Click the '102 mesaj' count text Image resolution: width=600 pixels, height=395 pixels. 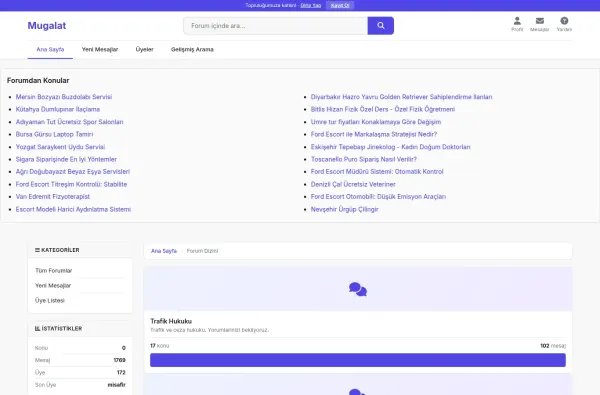click(553, 346)
